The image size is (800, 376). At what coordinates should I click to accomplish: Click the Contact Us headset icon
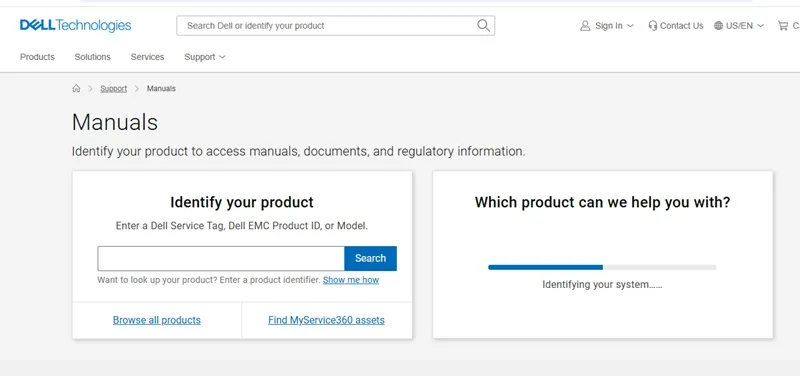653,26
